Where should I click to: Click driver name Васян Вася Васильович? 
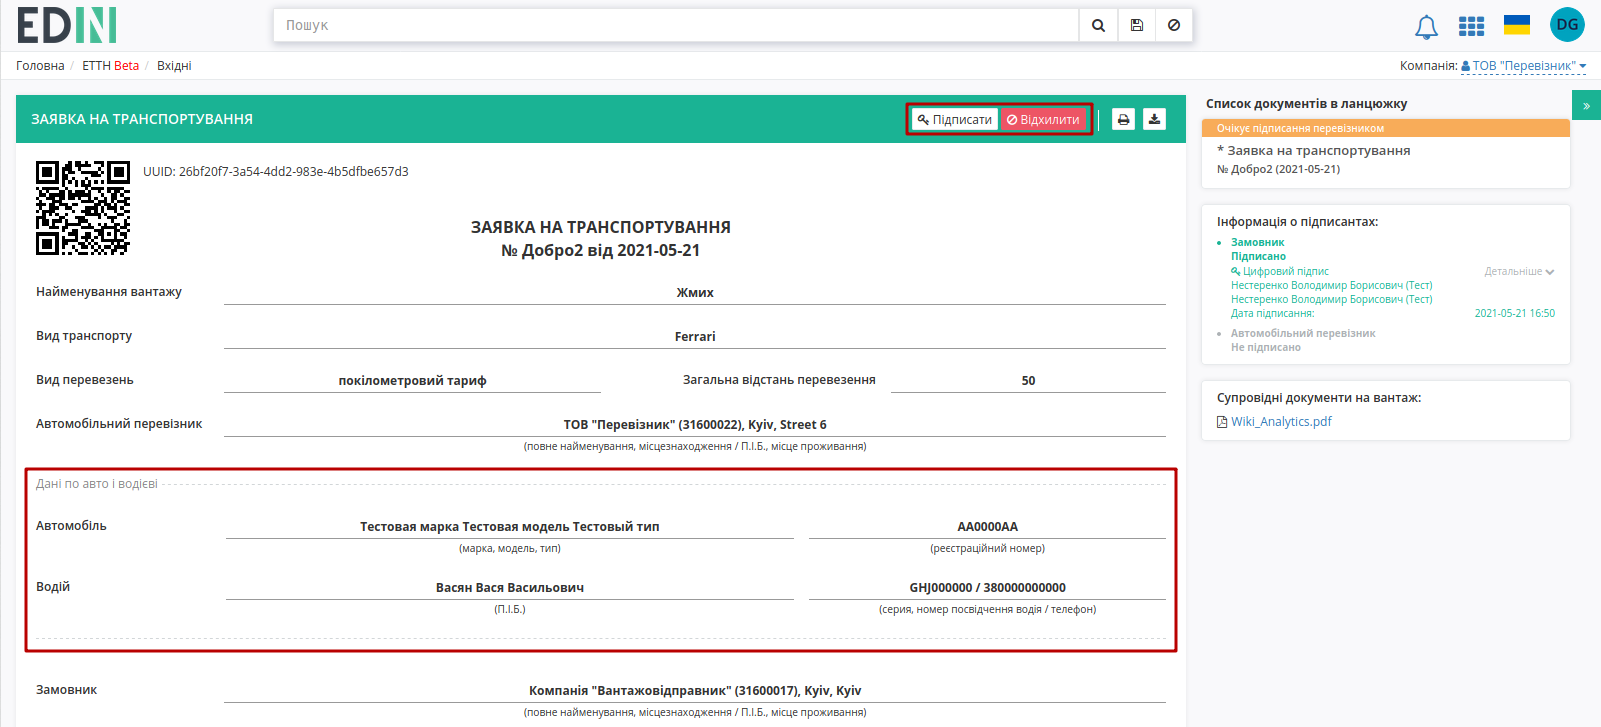(x=510, y=588)
